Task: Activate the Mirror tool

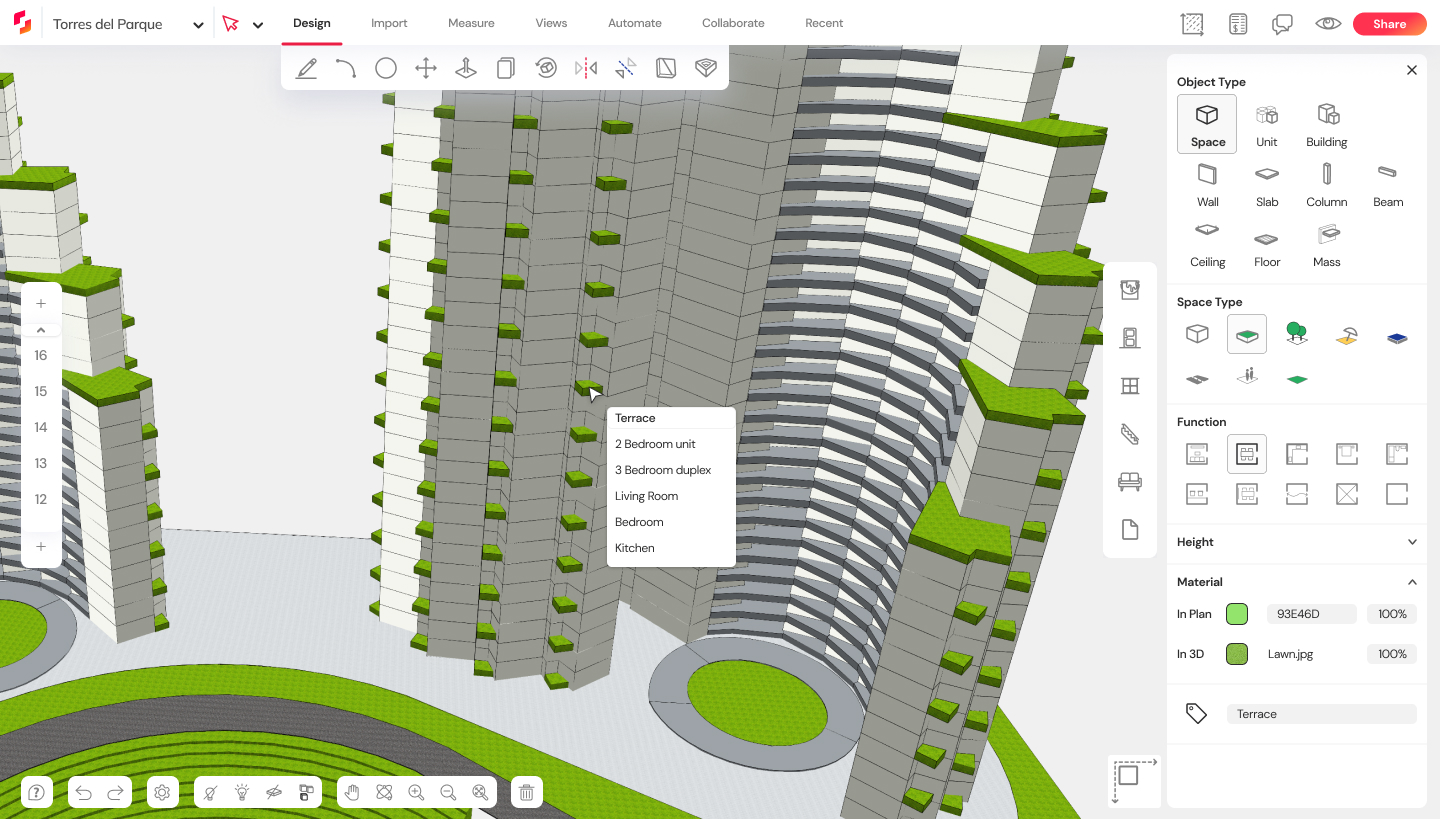Action: click(x=586, y=68)
